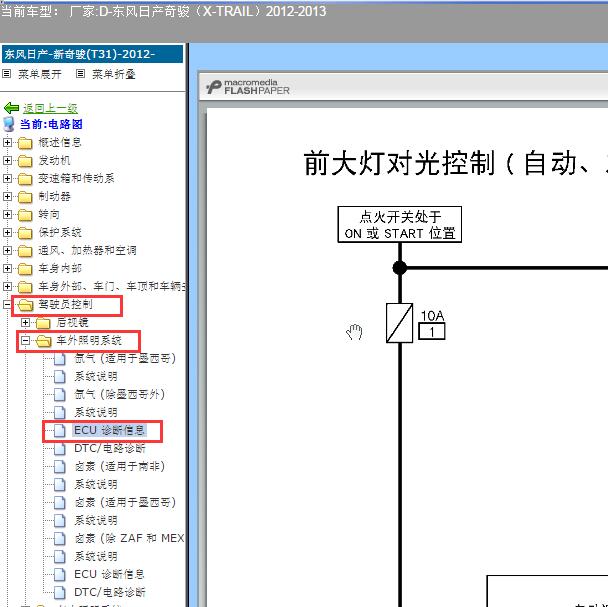The width and height of the screenshot is (608, 607).
Task: Click the 卤素(除 ZAF 和 MEX document icon
Action: coord(59,538)
